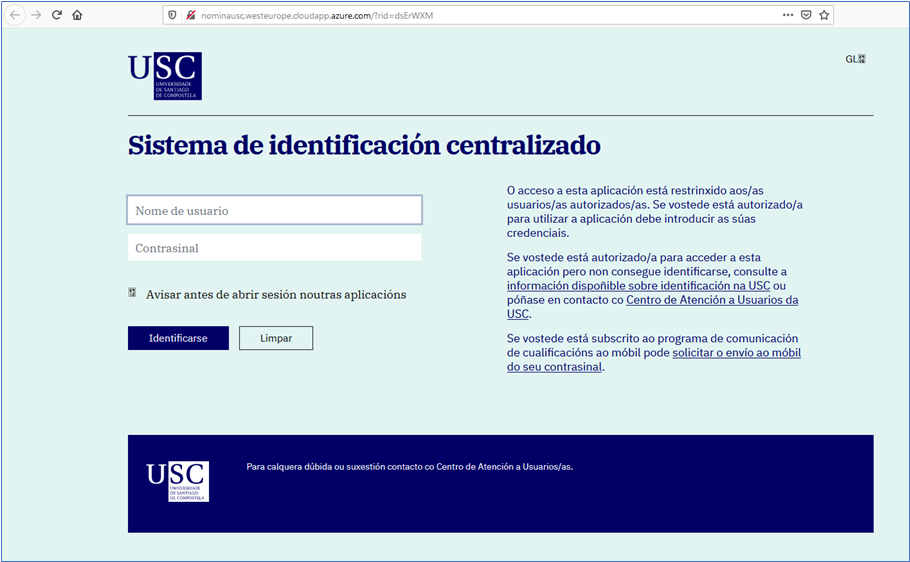Click the Identificarse button
The height and width of the screenshot is (562, 910).
click(178, 338)
